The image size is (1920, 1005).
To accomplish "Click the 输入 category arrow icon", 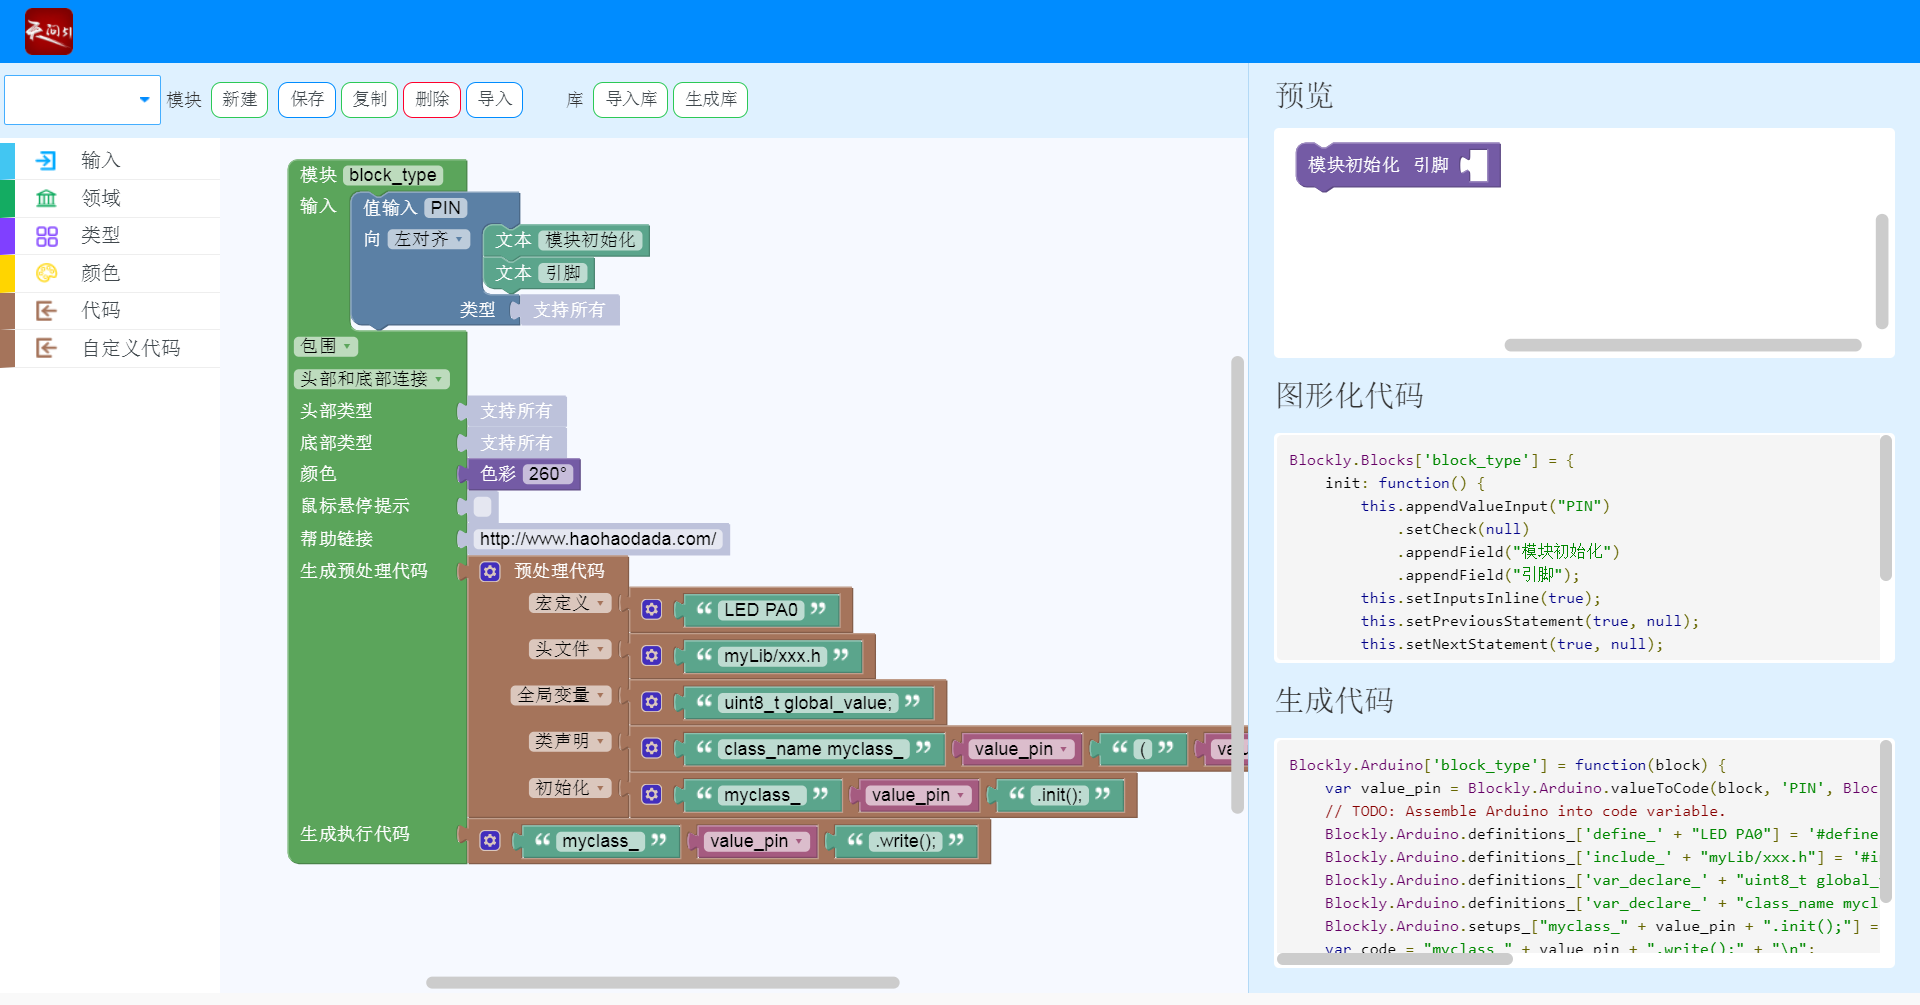I will pos(46,161).
